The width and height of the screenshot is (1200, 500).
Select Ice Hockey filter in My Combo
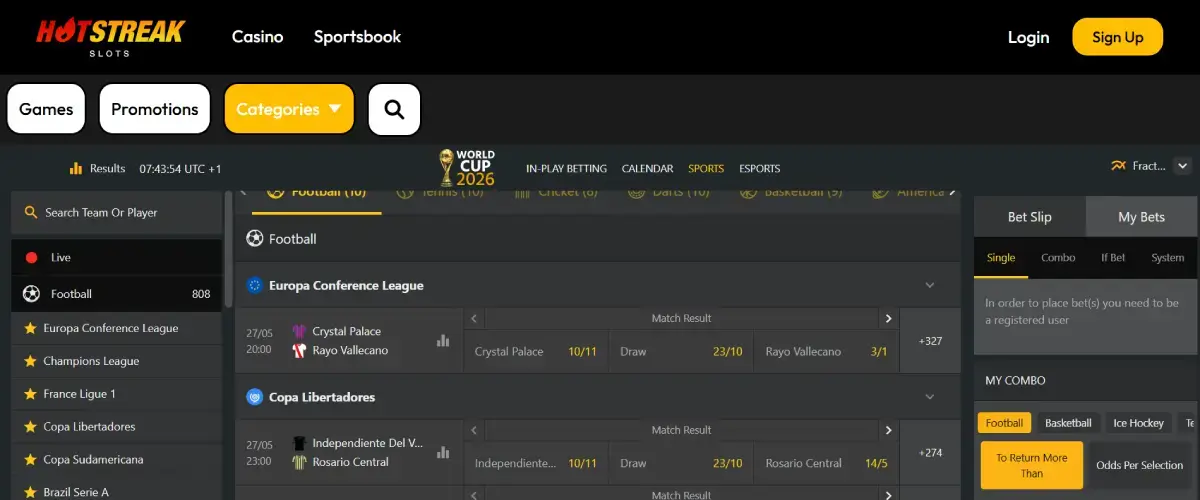[1139, 423]
